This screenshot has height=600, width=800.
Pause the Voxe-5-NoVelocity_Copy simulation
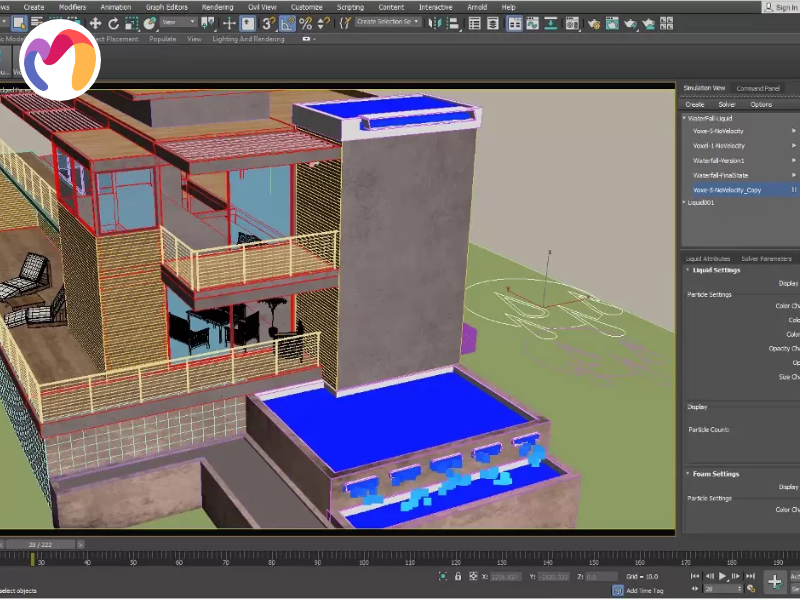[794, 189]
